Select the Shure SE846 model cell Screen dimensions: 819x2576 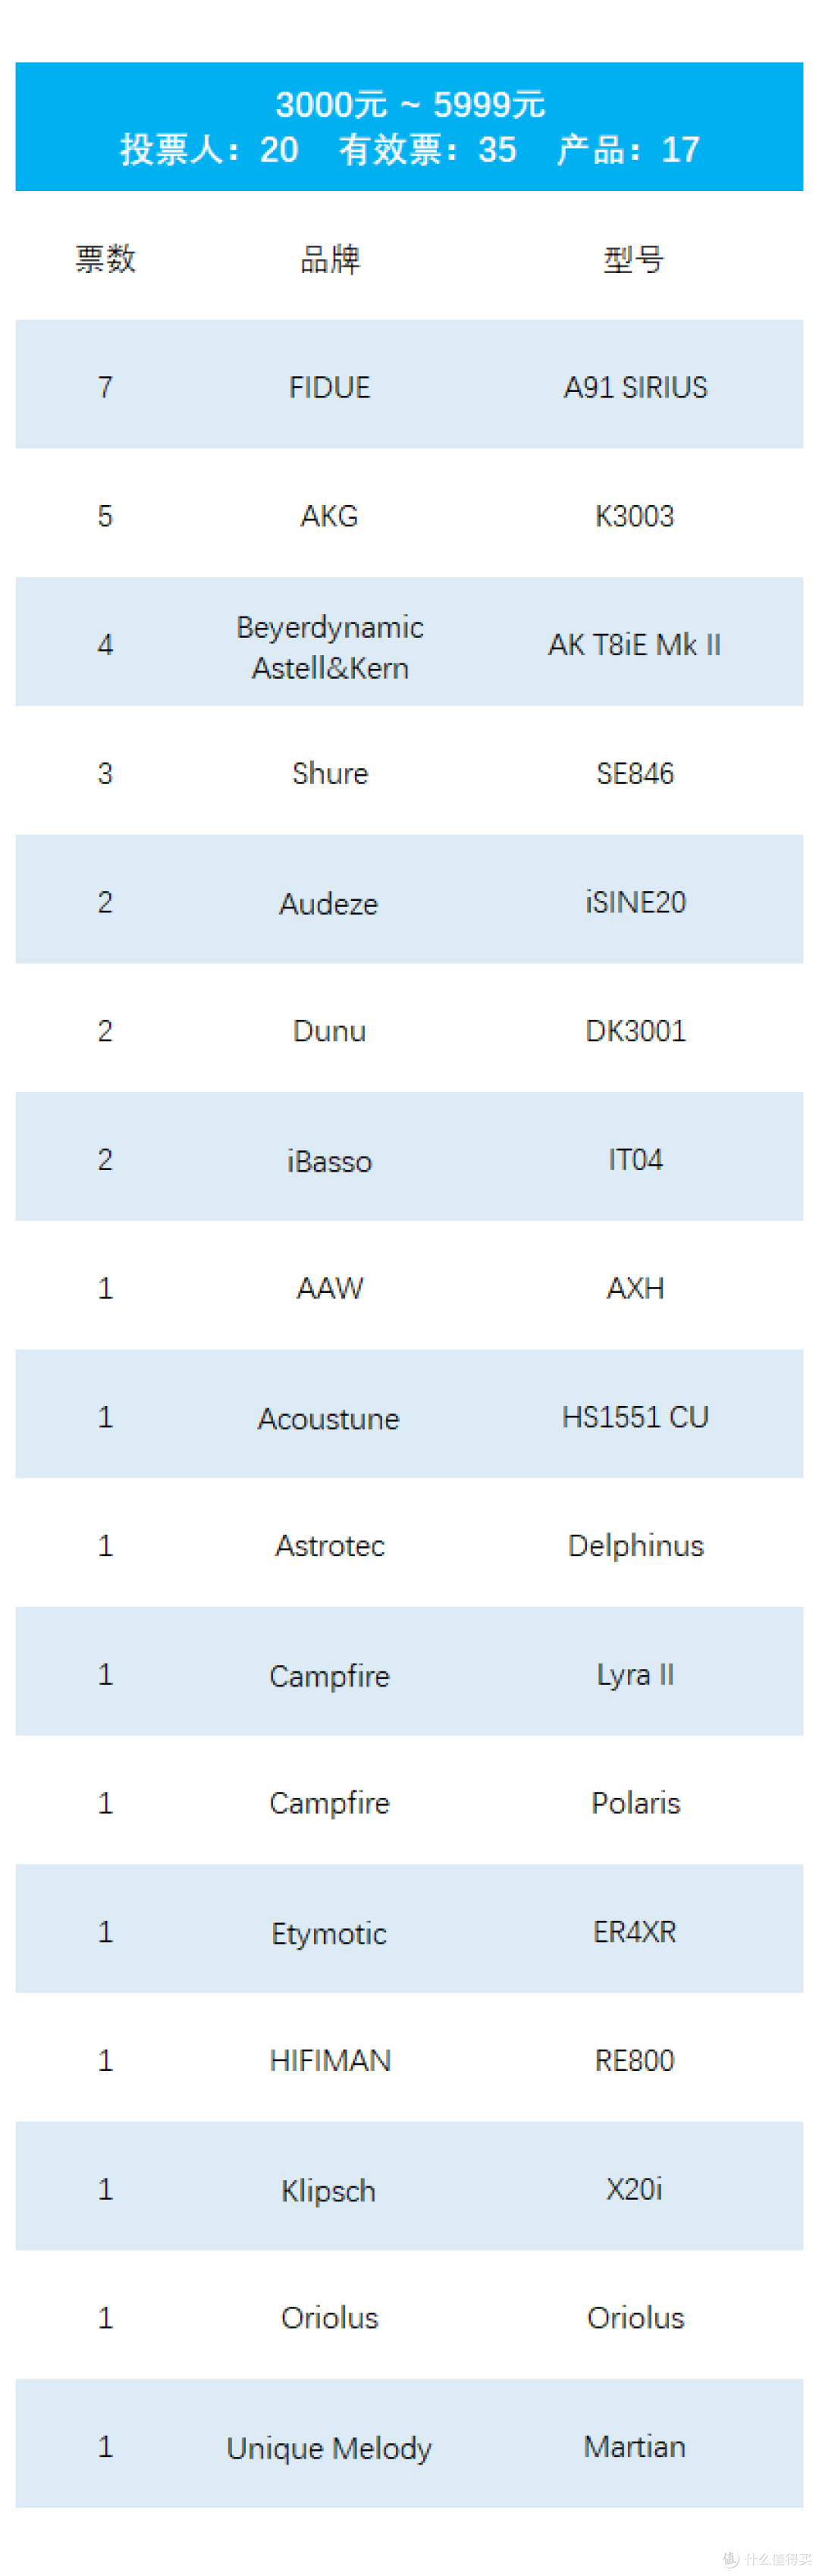click(635, 773)
